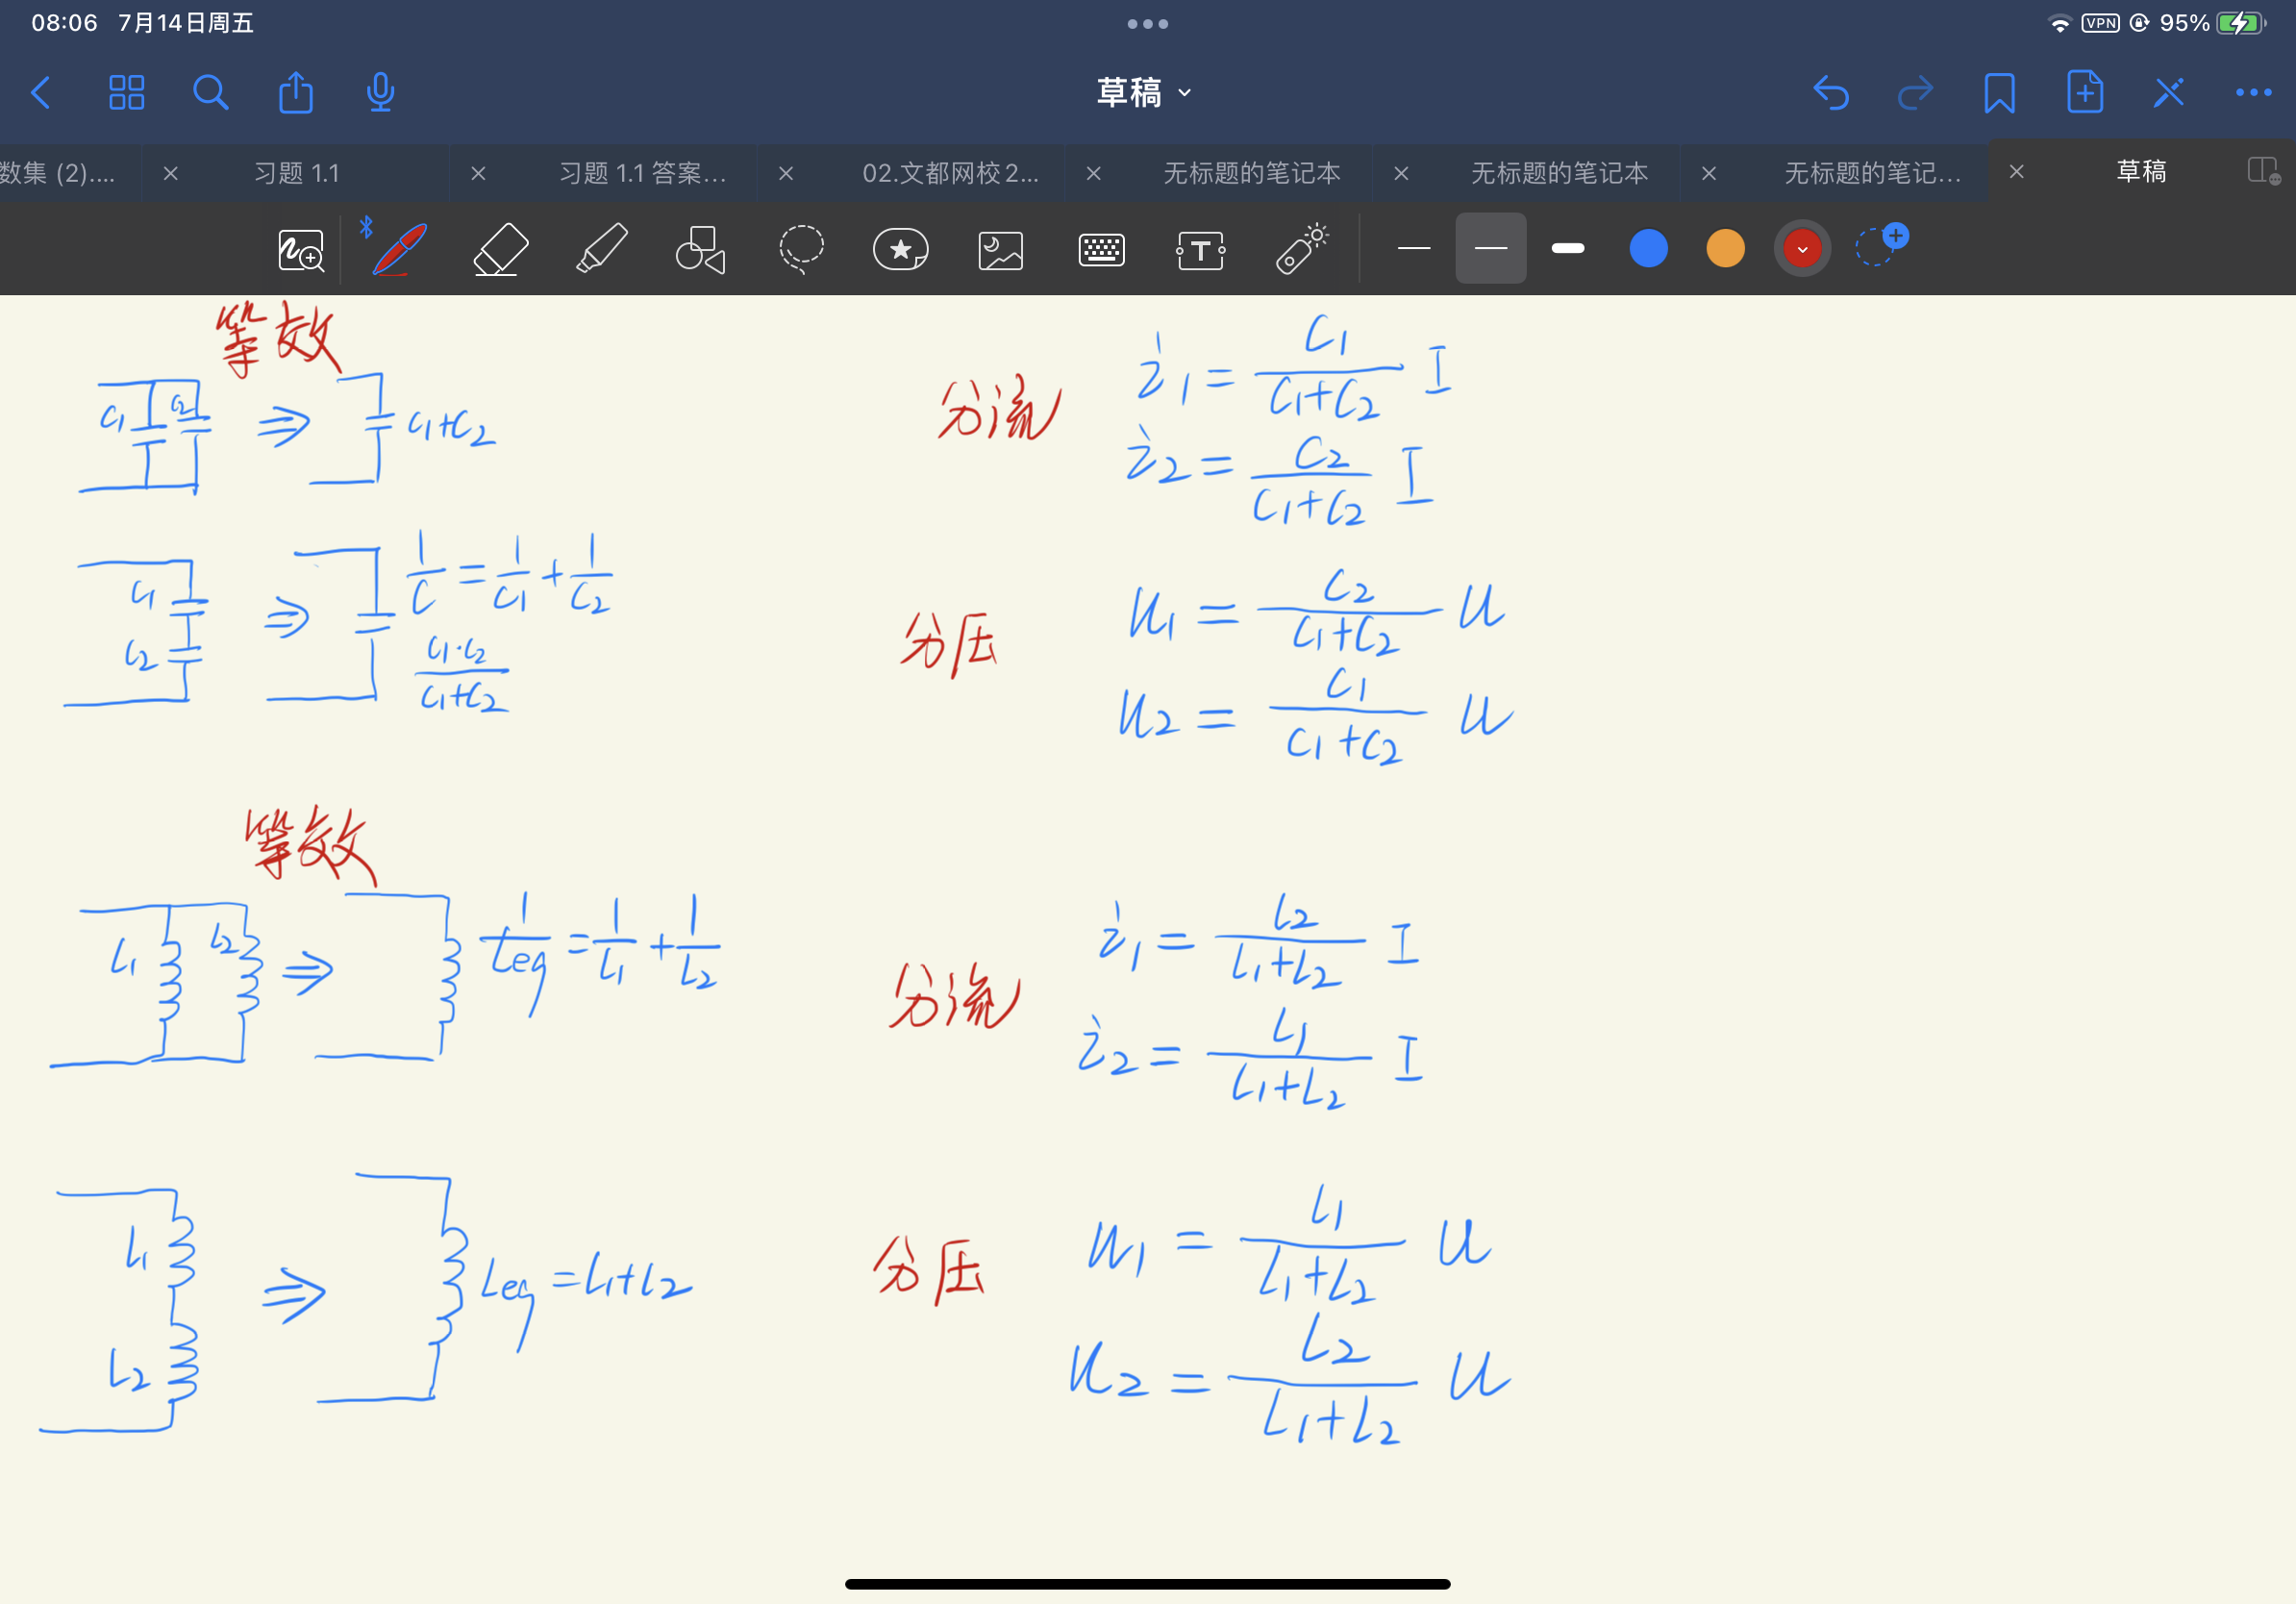Pick the blue color swatch
This screenshot has width=2296, height=1604.
[x=1648, y=248]
